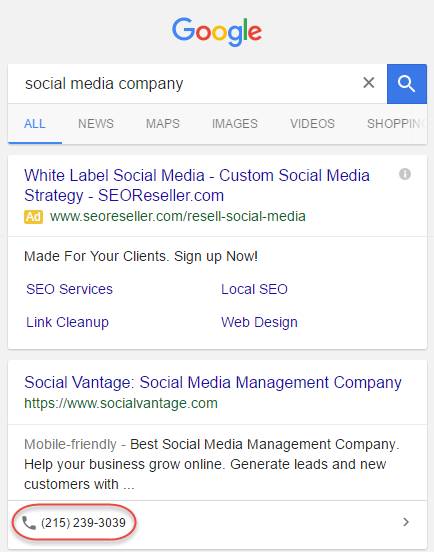
Task: Open the Local SEO sitelink
Action: pyautogui.click(x=254, y=289)
